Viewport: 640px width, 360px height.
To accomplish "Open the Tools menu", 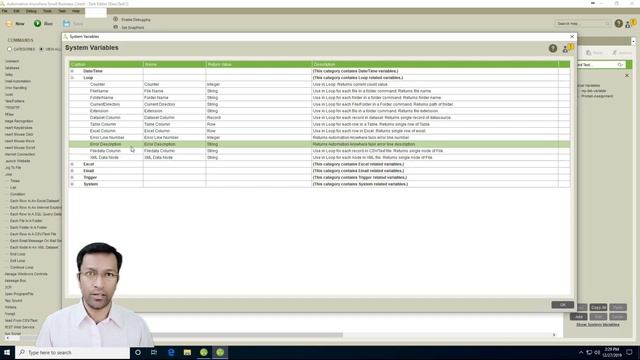I will [x=47, y=11].
